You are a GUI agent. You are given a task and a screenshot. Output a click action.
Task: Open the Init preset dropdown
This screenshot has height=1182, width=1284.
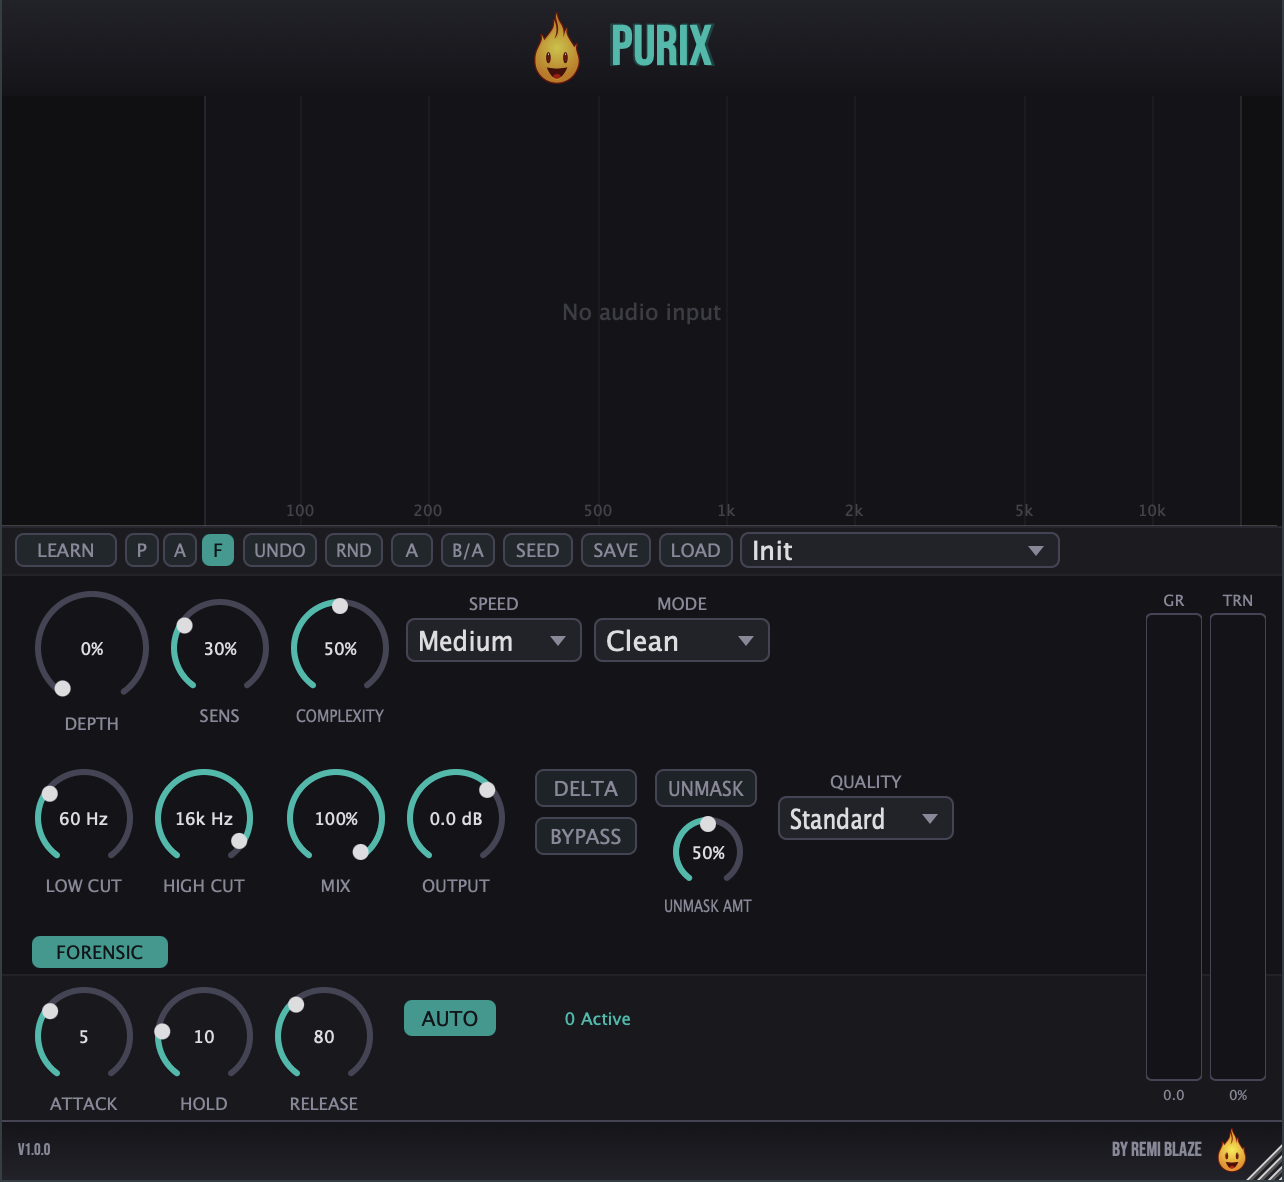click(900, 550)
